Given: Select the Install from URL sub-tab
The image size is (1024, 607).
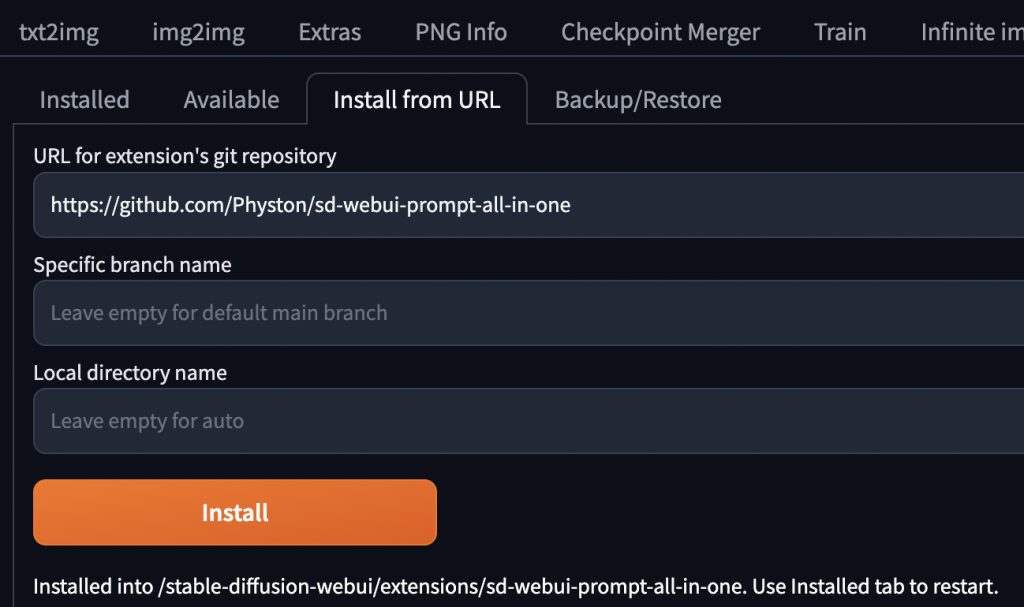Looking at the screenshot, I should pos(416,100).
